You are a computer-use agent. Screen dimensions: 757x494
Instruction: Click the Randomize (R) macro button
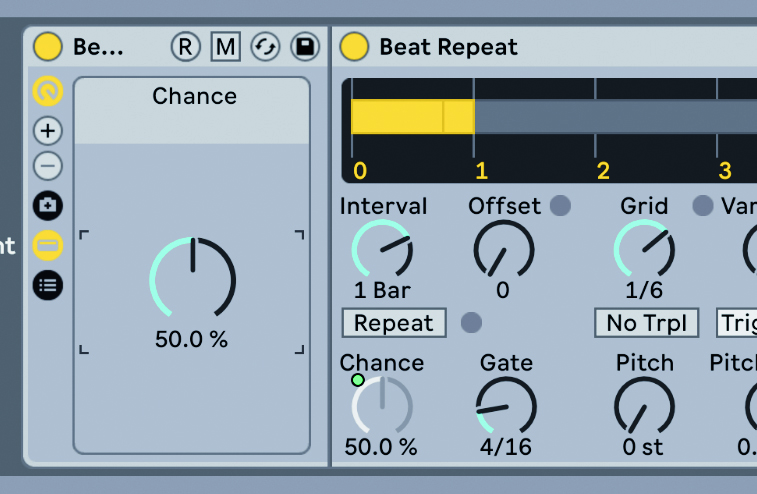(185, 47)
